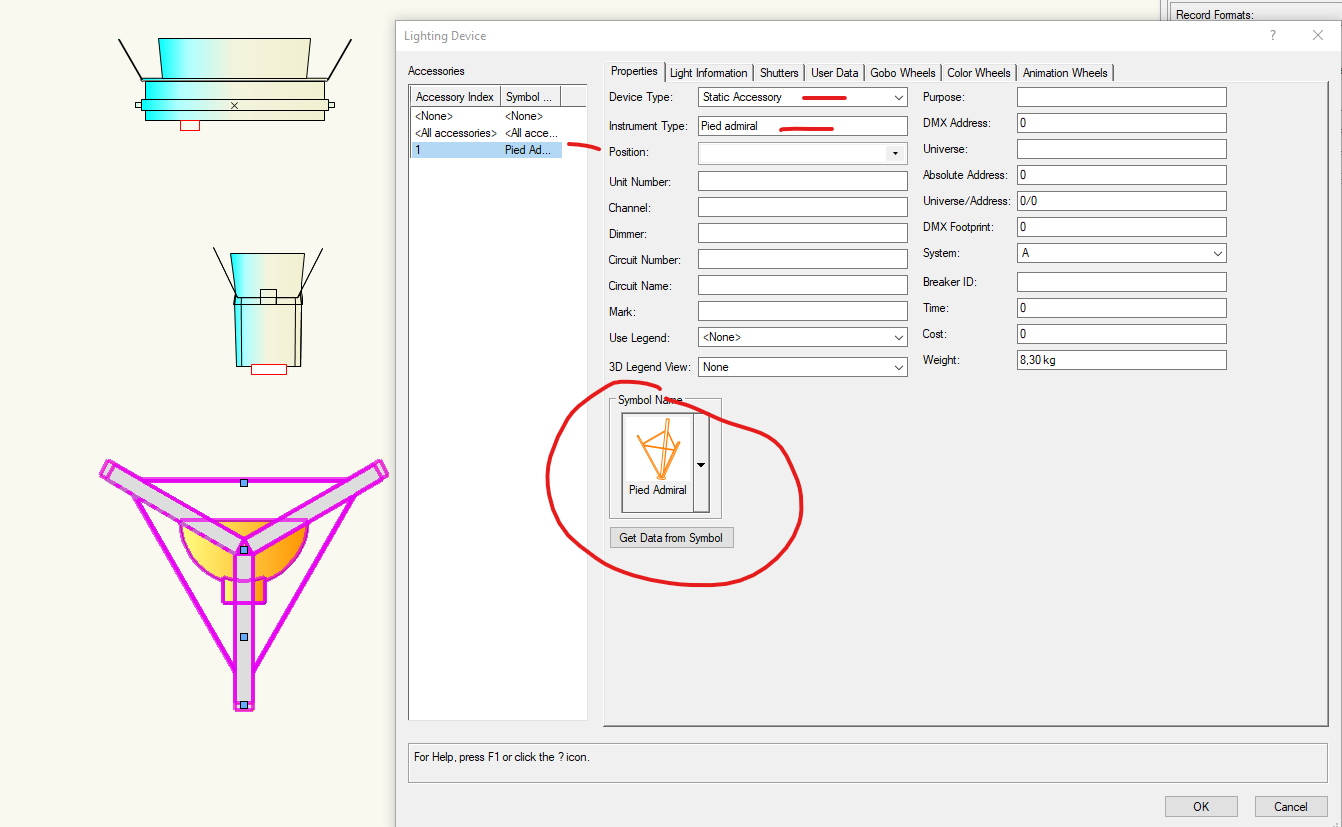Viewport: 1342px width, 827px height.
Task: Expand the Use Legend dropdown
Action: [x=899, y=338]
